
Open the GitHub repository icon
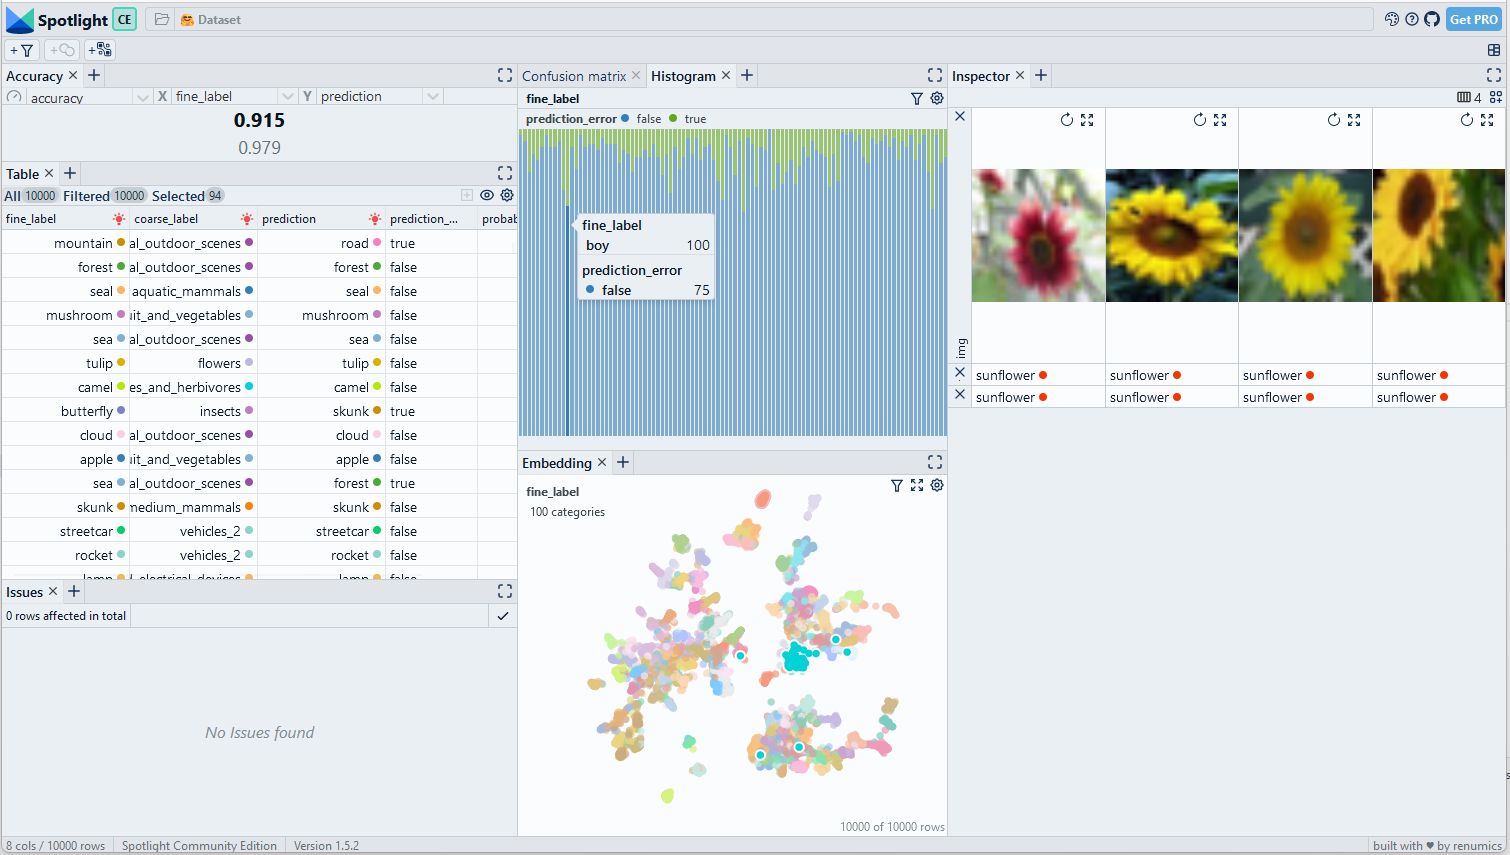pyautogui.click(x=1432, y=19)
